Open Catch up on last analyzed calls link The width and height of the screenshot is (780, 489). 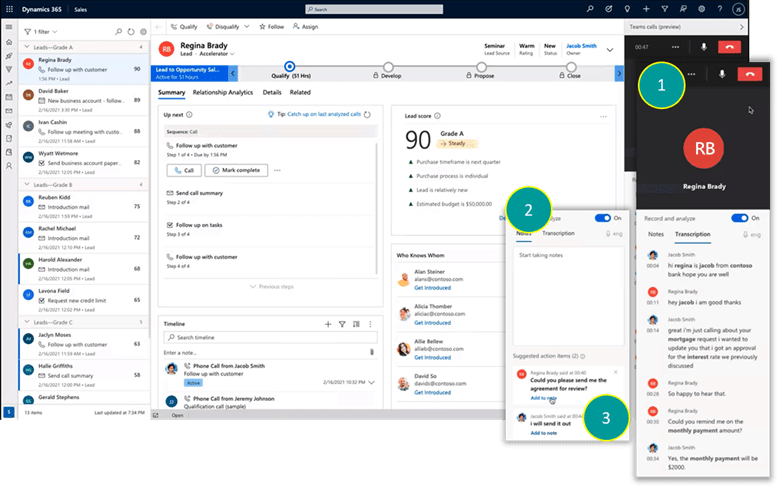coord(324,114)
